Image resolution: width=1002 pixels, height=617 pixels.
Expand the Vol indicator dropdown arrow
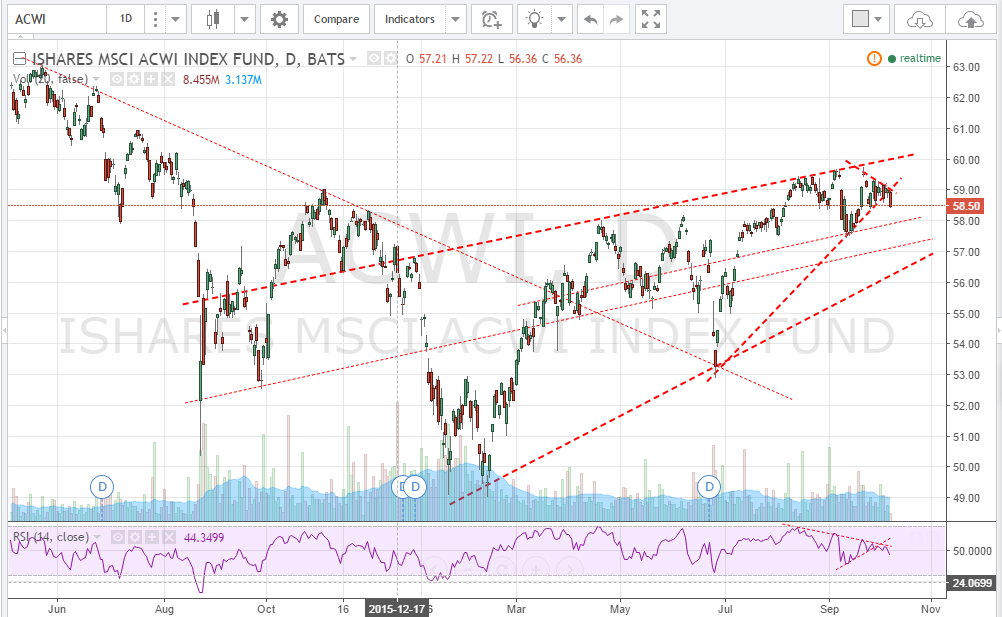[x=96, y=79]
